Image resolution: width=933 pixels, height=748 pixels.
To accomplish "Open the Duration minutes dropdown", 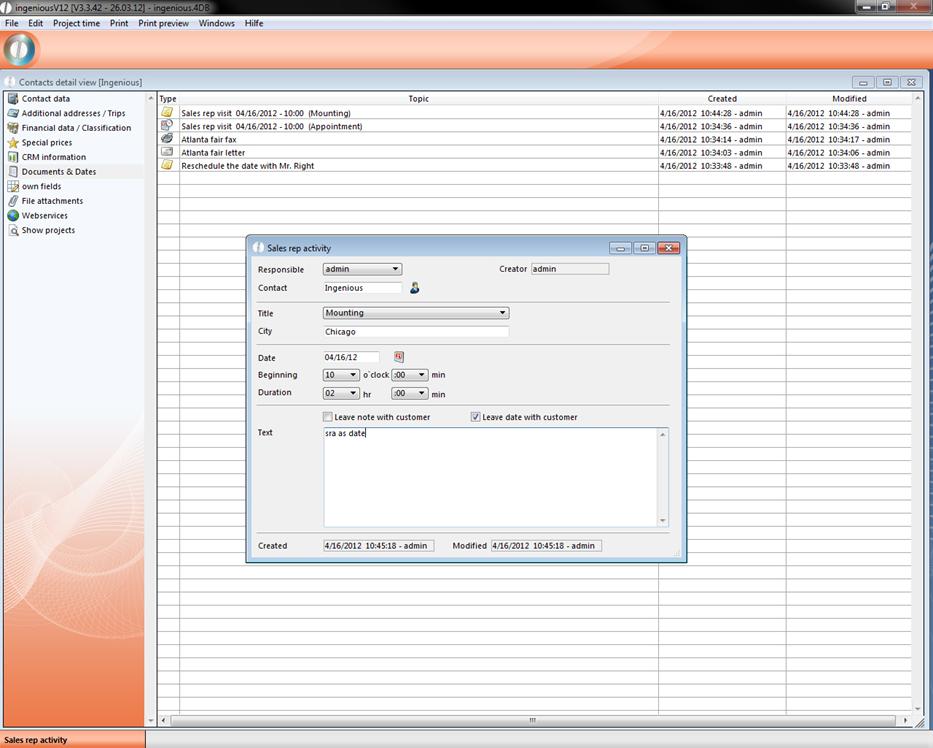I will (422, 394).
